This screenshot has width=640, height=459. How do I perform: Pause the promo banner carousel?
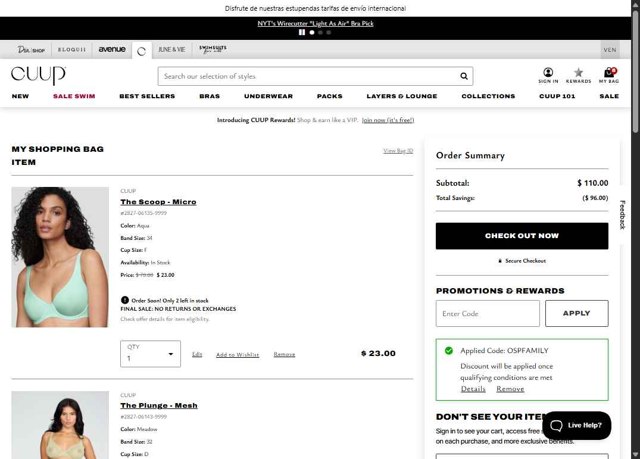[302, 32]
